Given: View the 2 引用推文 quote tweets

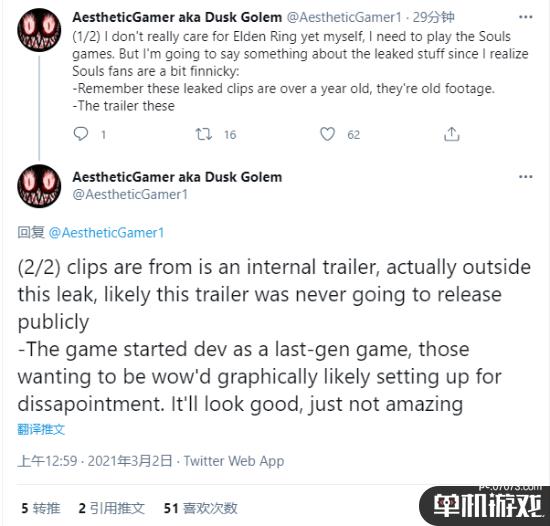Looking at the screenshot, I should click(112, 508).
